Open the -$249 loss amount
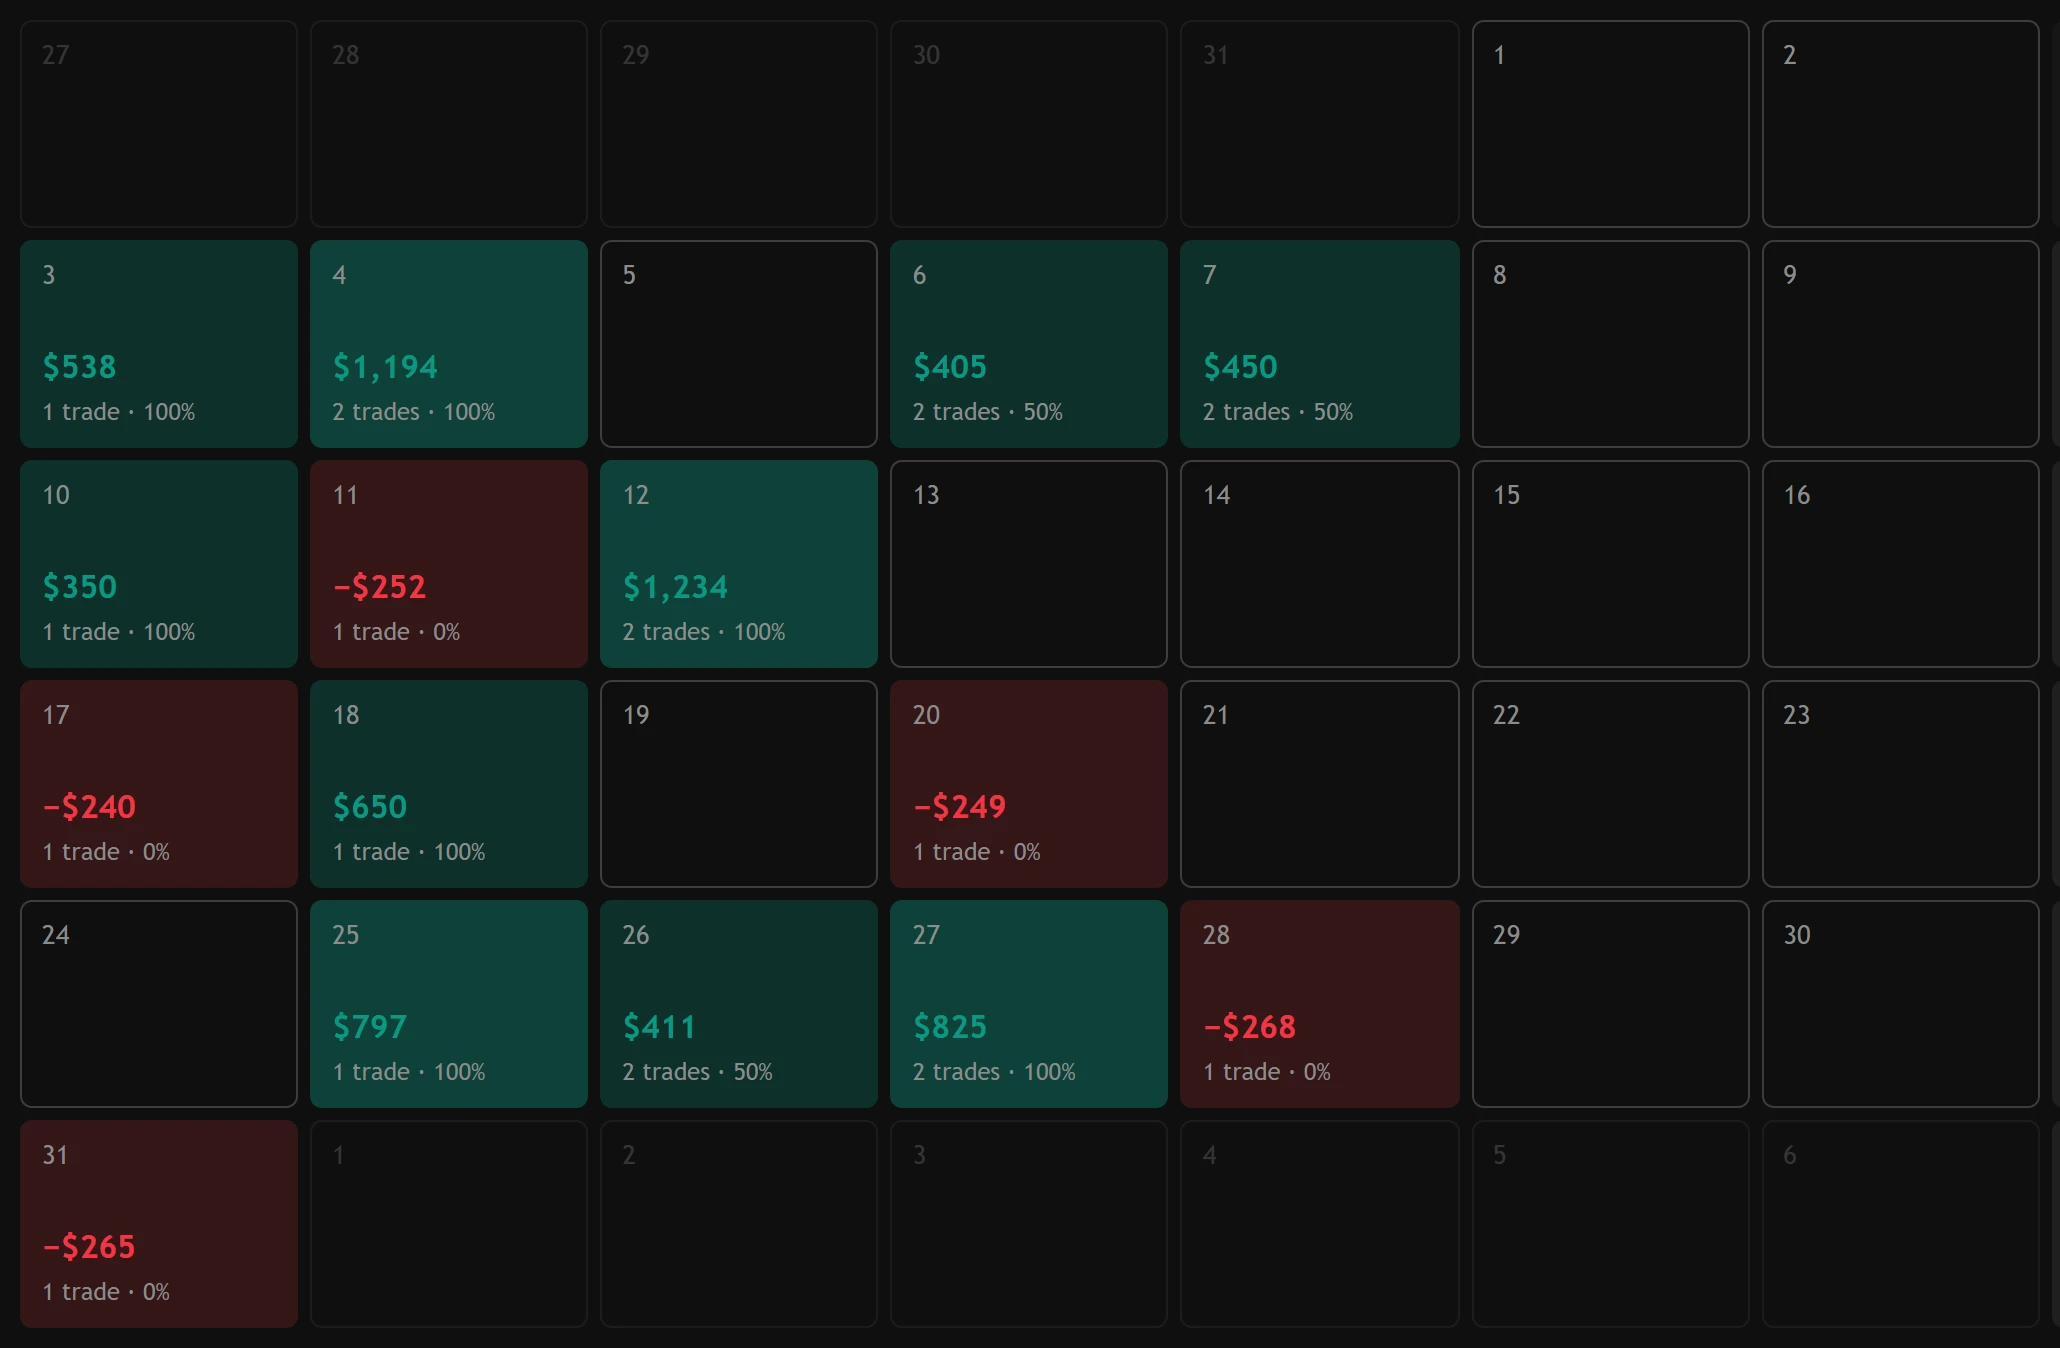Screen dimensions: 2060x1348 [960, 807]
